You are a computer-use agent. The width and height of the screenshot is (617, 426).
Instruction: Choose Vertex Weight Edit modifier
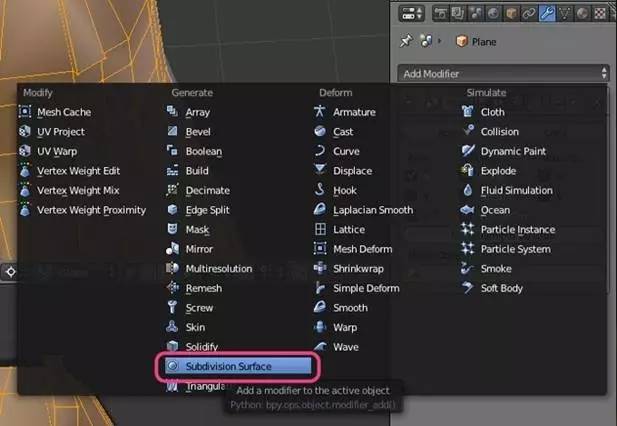click(91, 171)
